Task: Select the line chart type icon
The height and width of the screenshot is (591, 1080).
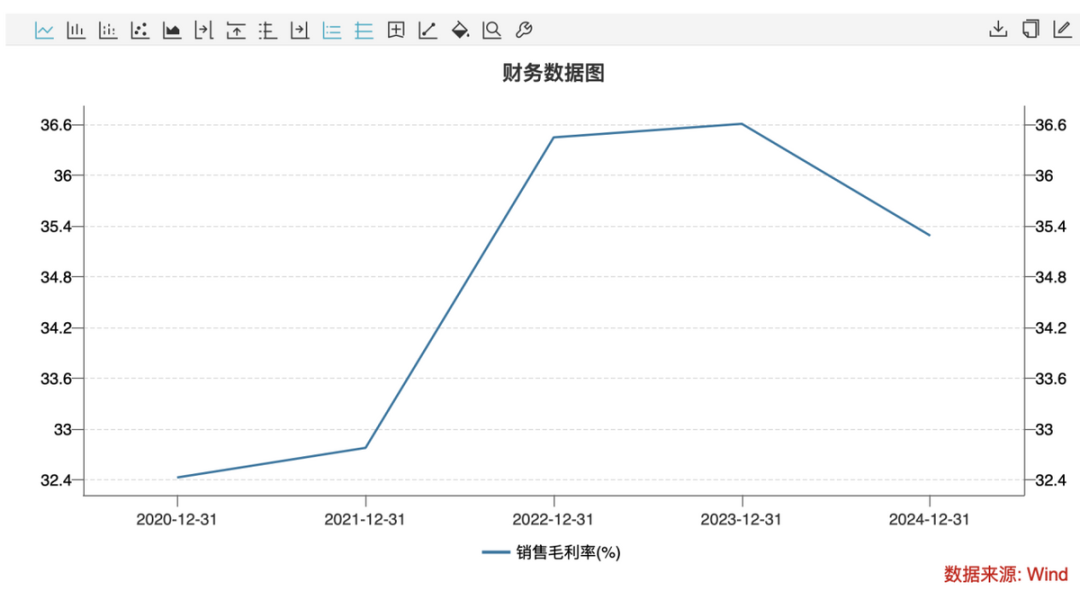Action: [44, 30]
